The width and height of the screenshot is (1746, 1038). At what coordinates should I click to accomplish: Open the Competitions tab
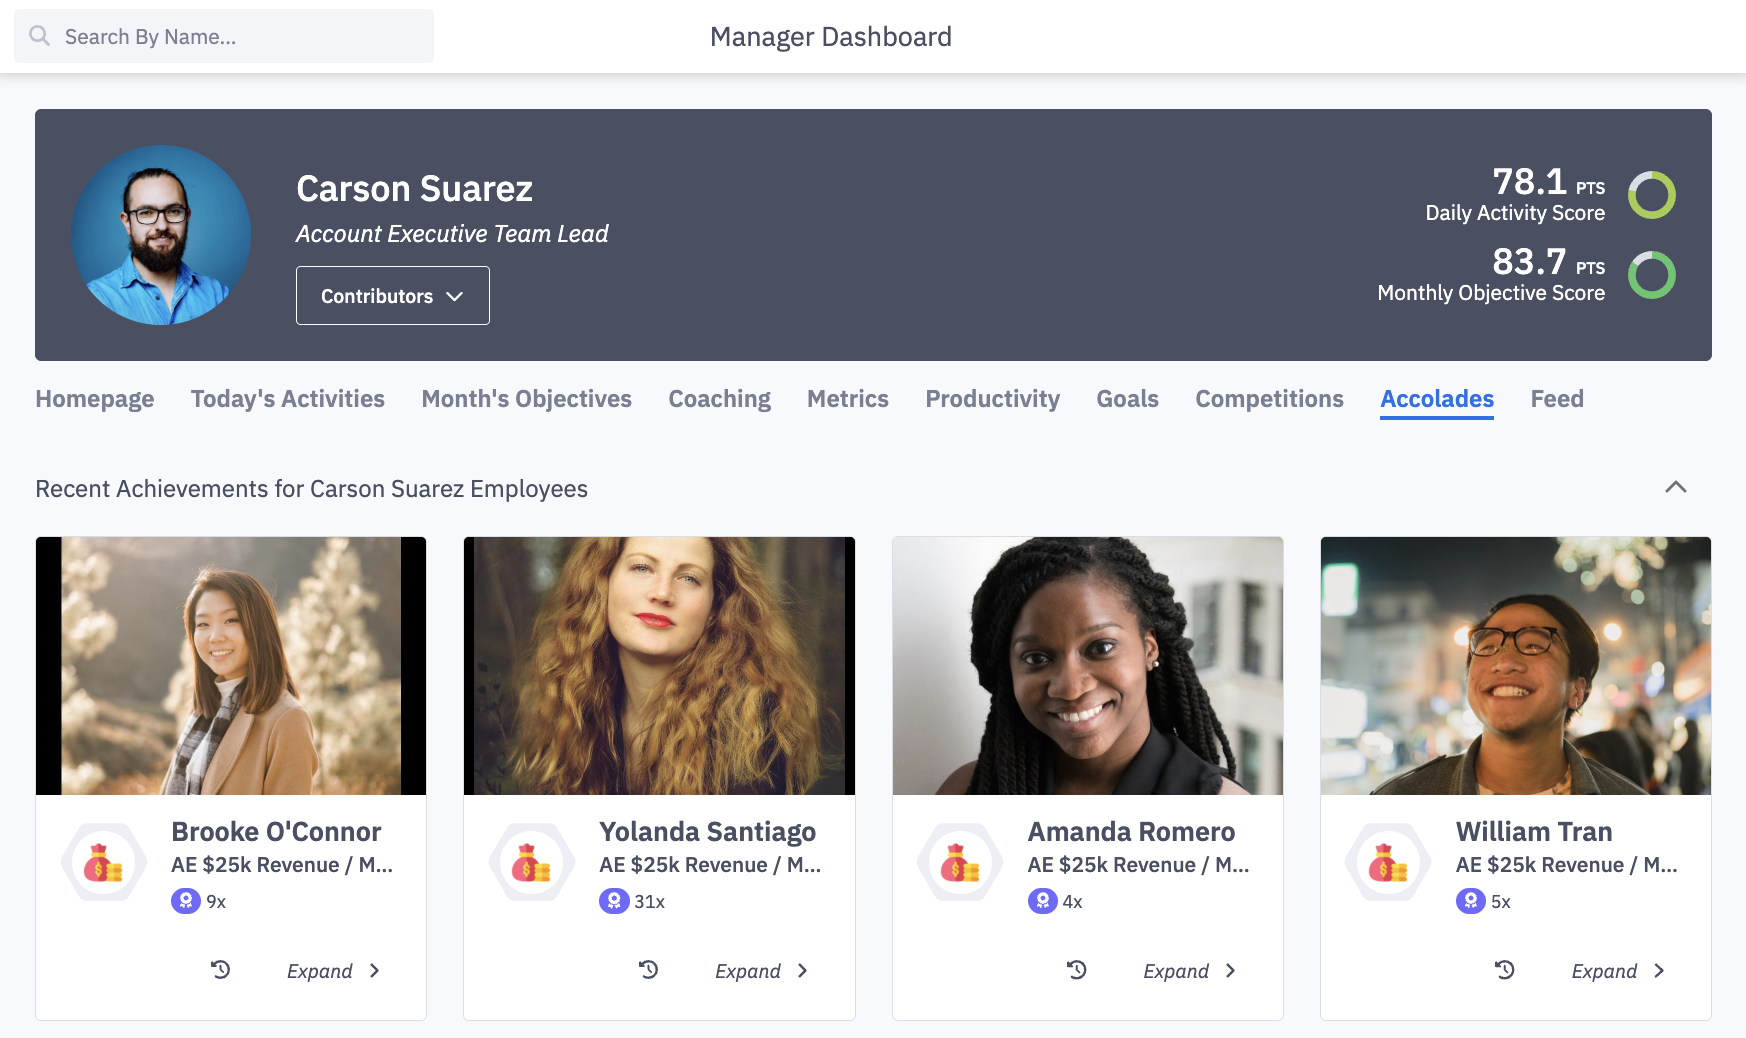click(1269, 399)
